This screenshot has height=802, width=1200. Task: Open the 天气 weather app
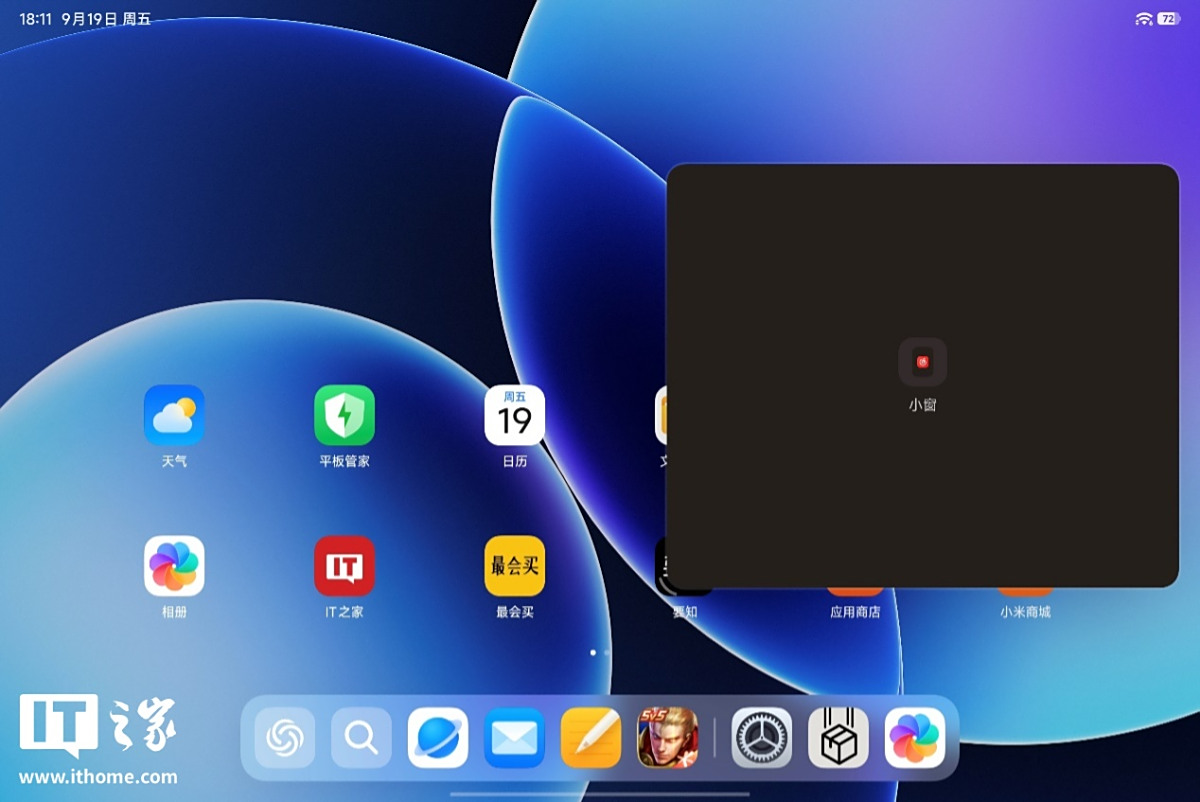coord(174,415)
